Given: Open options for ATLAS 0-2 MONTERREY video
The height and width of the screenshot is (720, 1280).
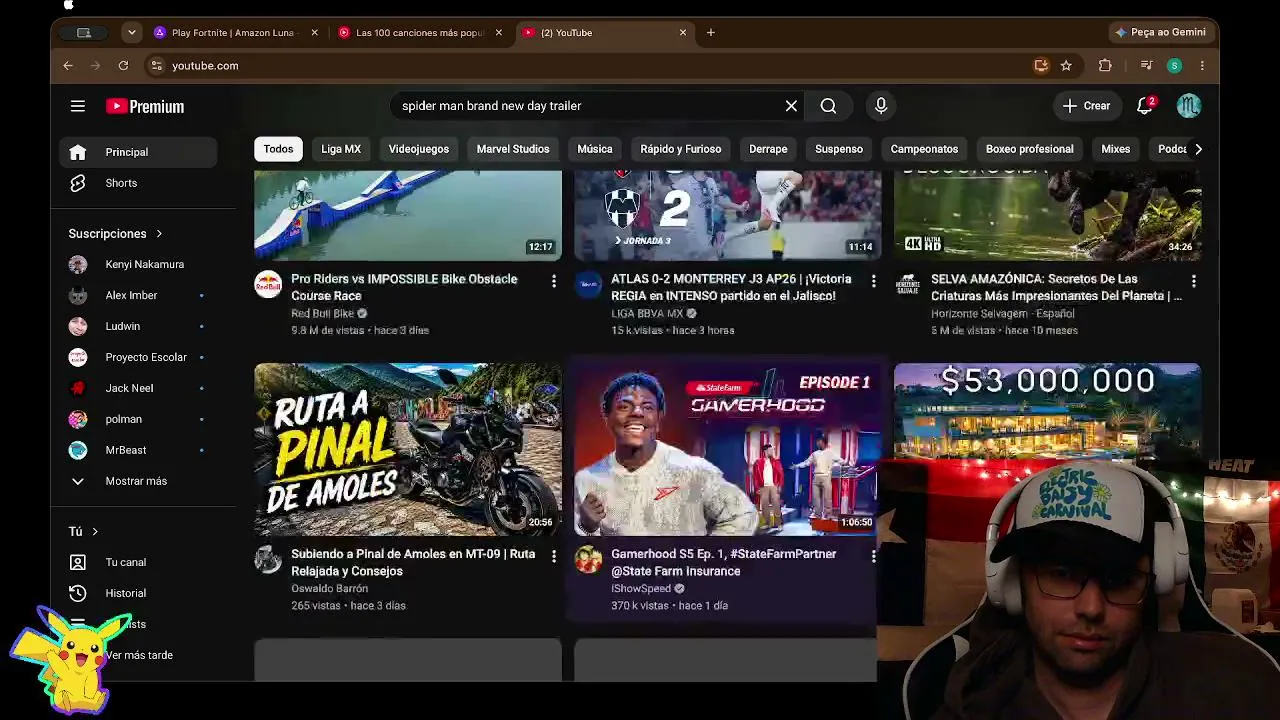Looking at the screenshot, I should click(x=873, y=282).
